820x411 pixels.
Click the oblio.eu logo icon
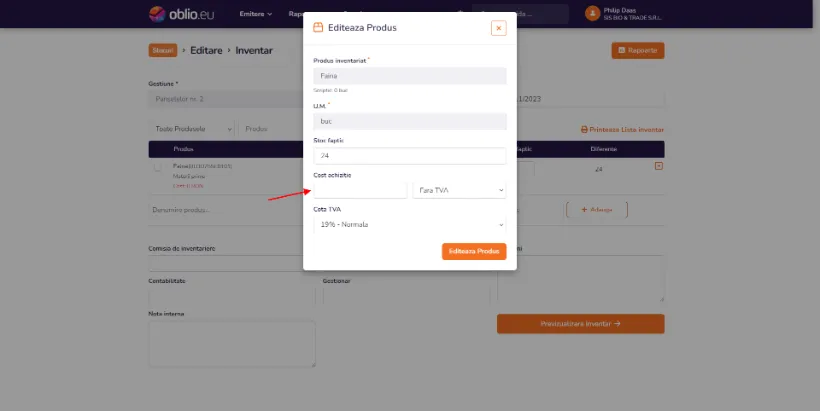point(157,14)
